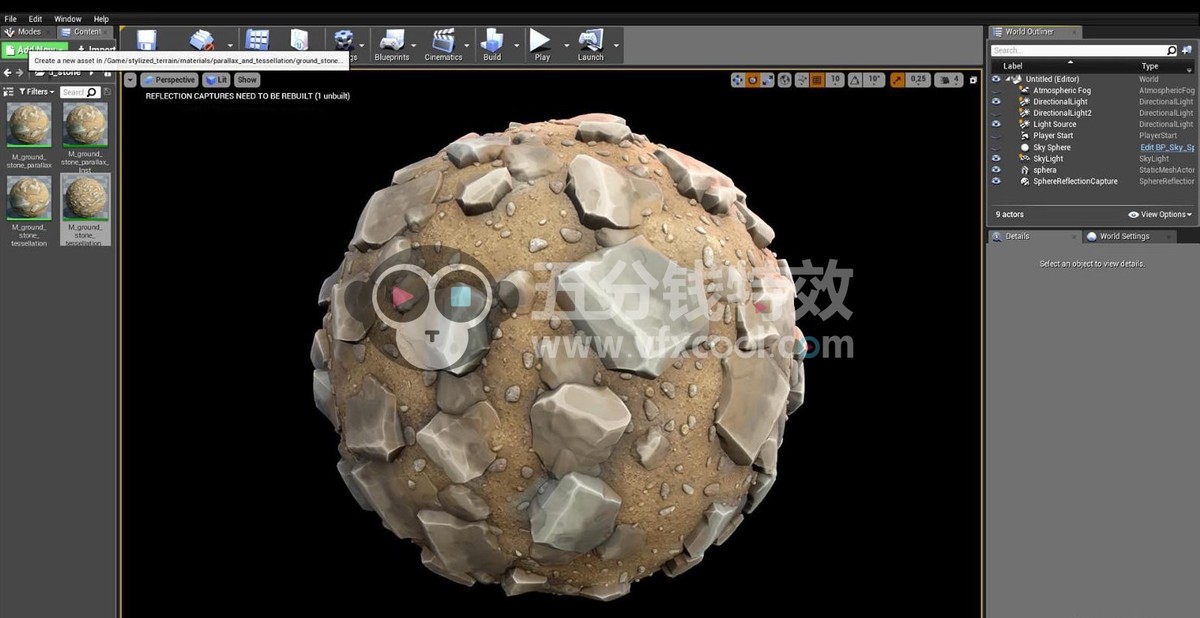Toggle visibility of Light Source actor

coord(996,124)
